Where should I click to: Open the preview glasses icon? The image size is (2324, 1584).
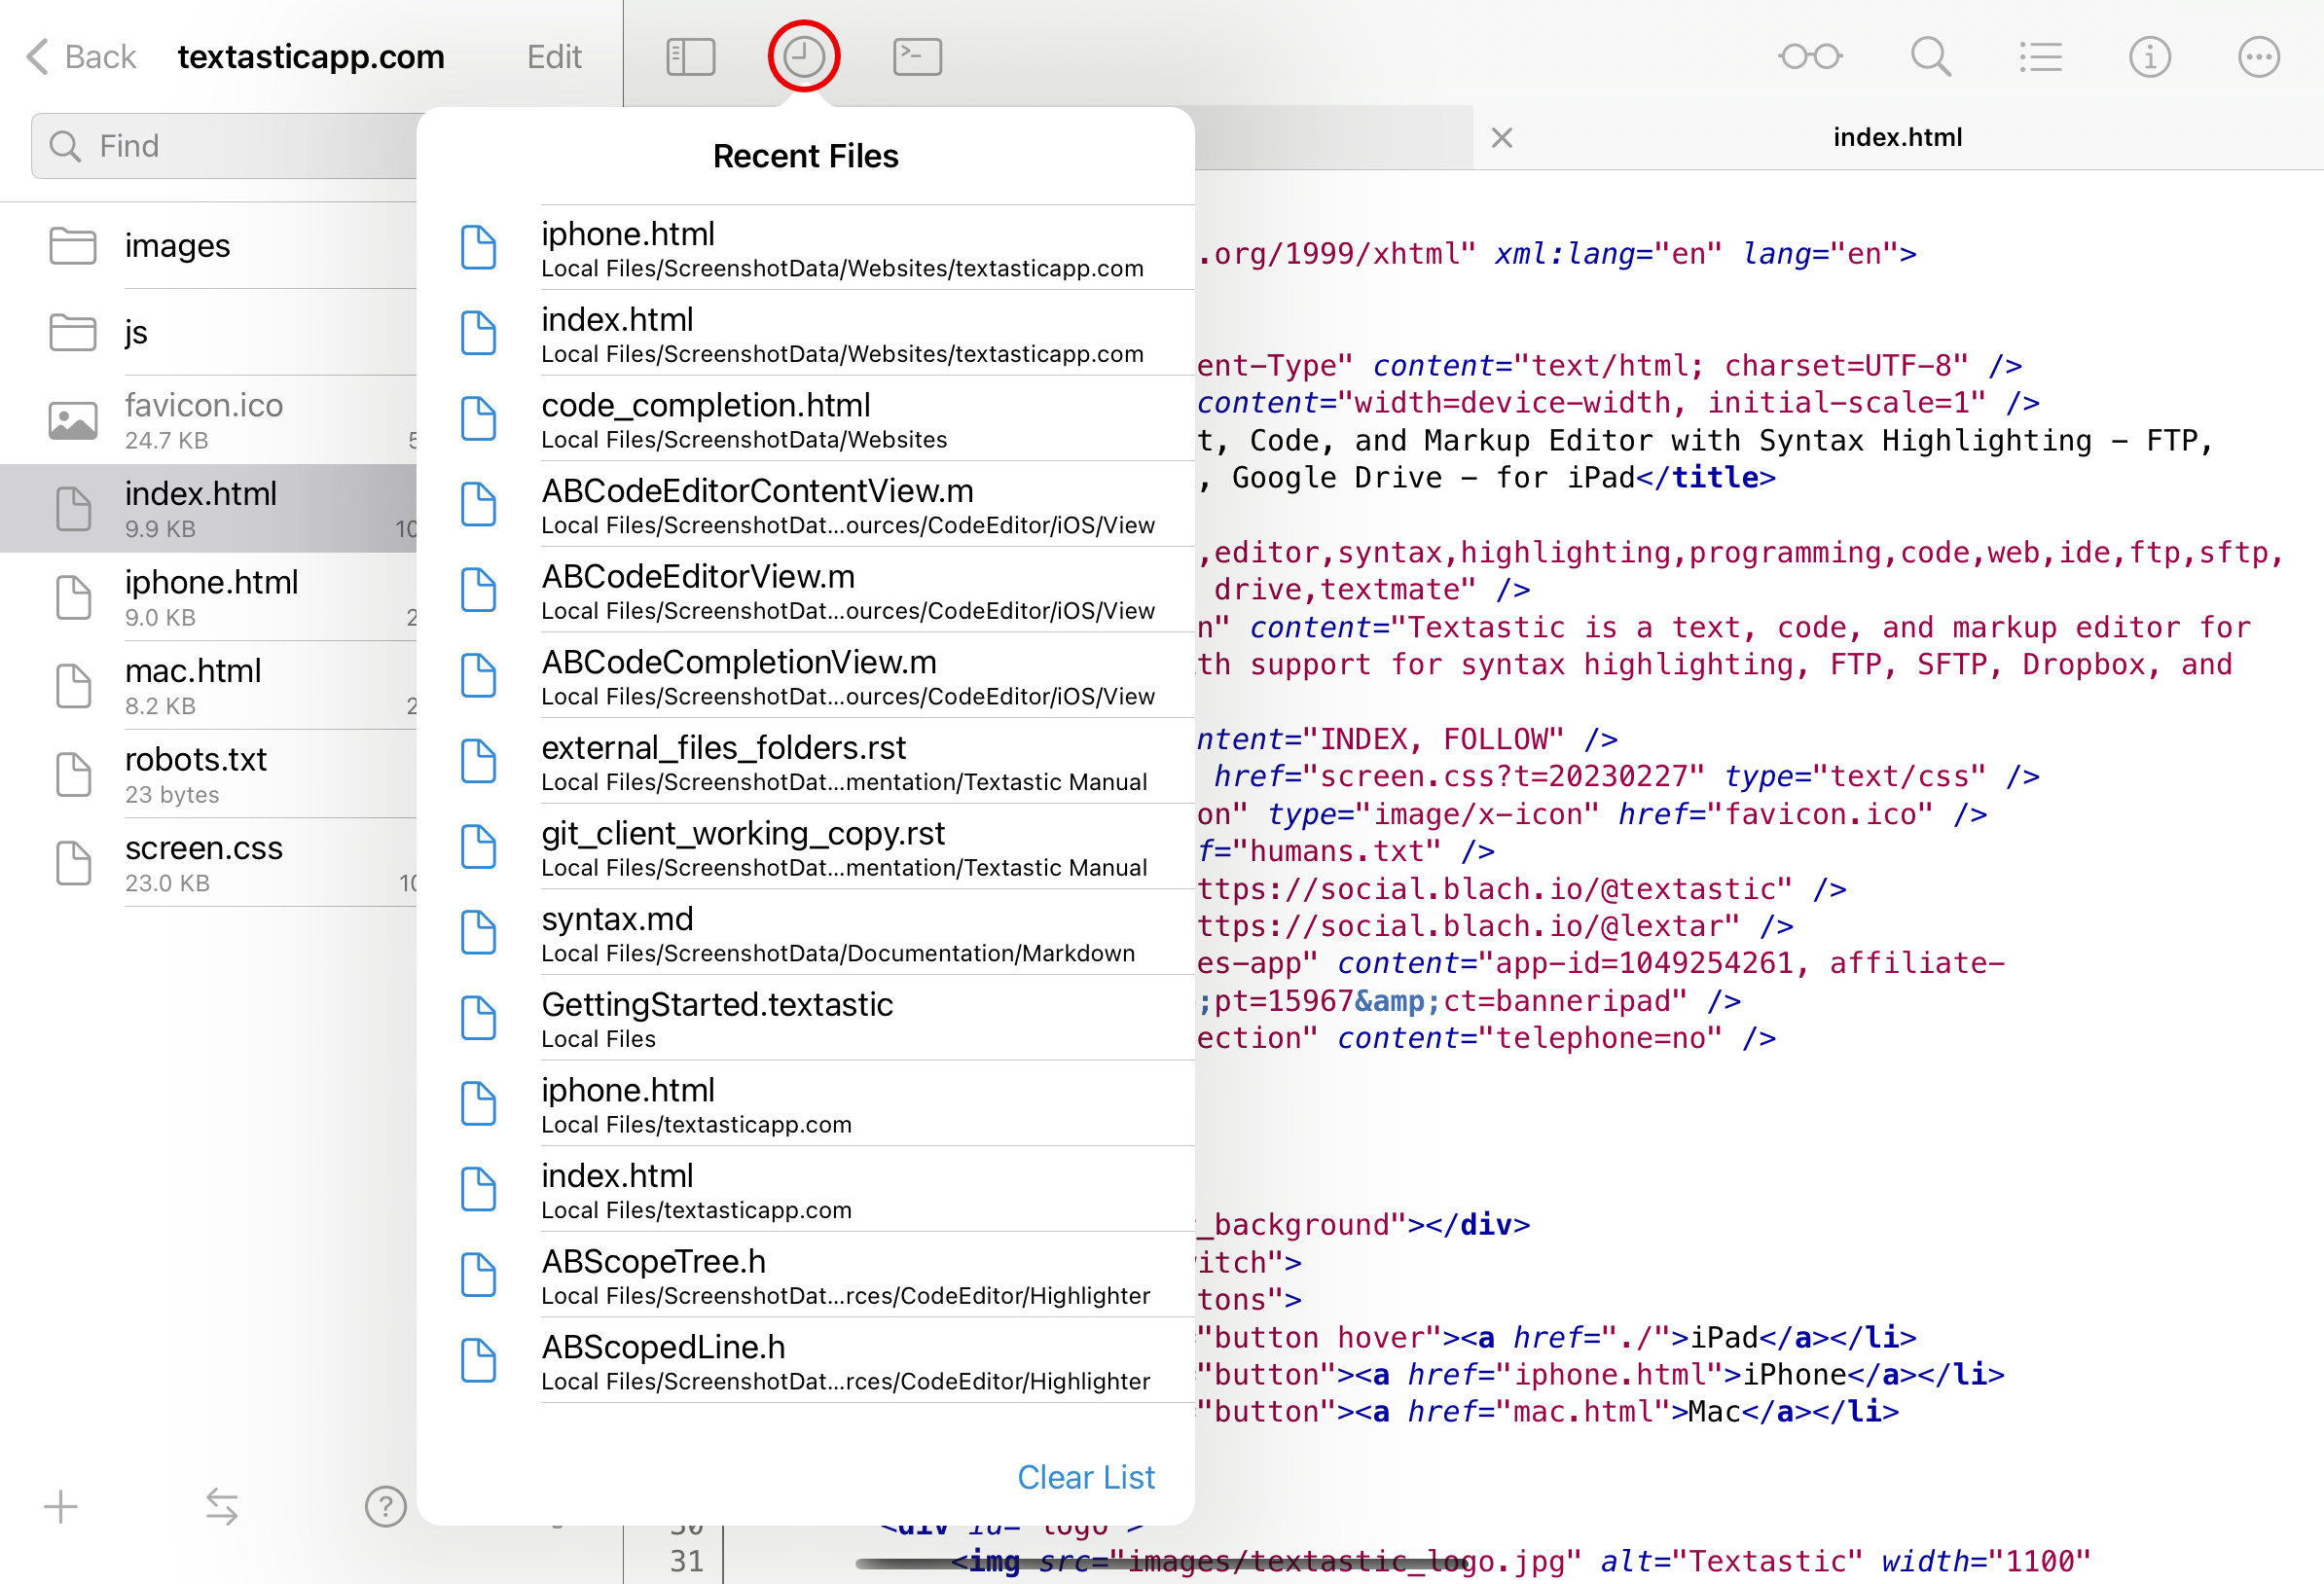(x=1810, y=57)
